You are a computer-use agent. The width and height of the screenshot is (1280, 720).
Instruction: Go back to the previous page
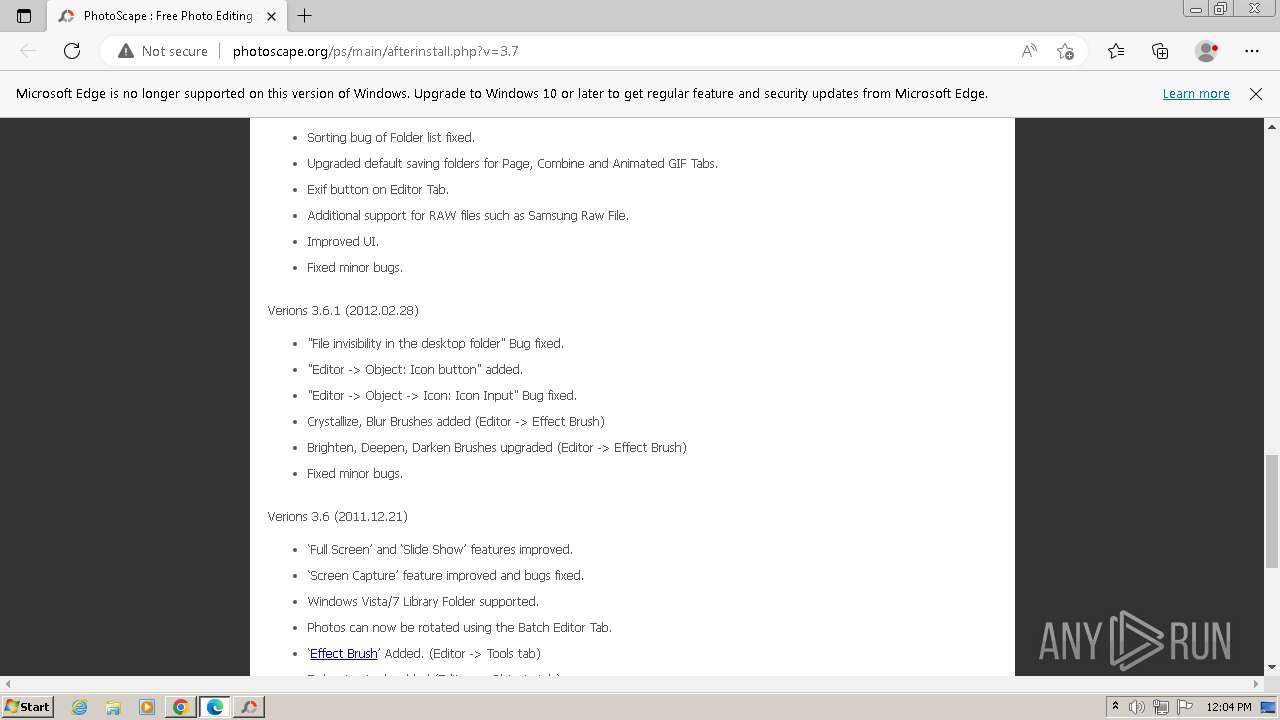click(28, 51)
